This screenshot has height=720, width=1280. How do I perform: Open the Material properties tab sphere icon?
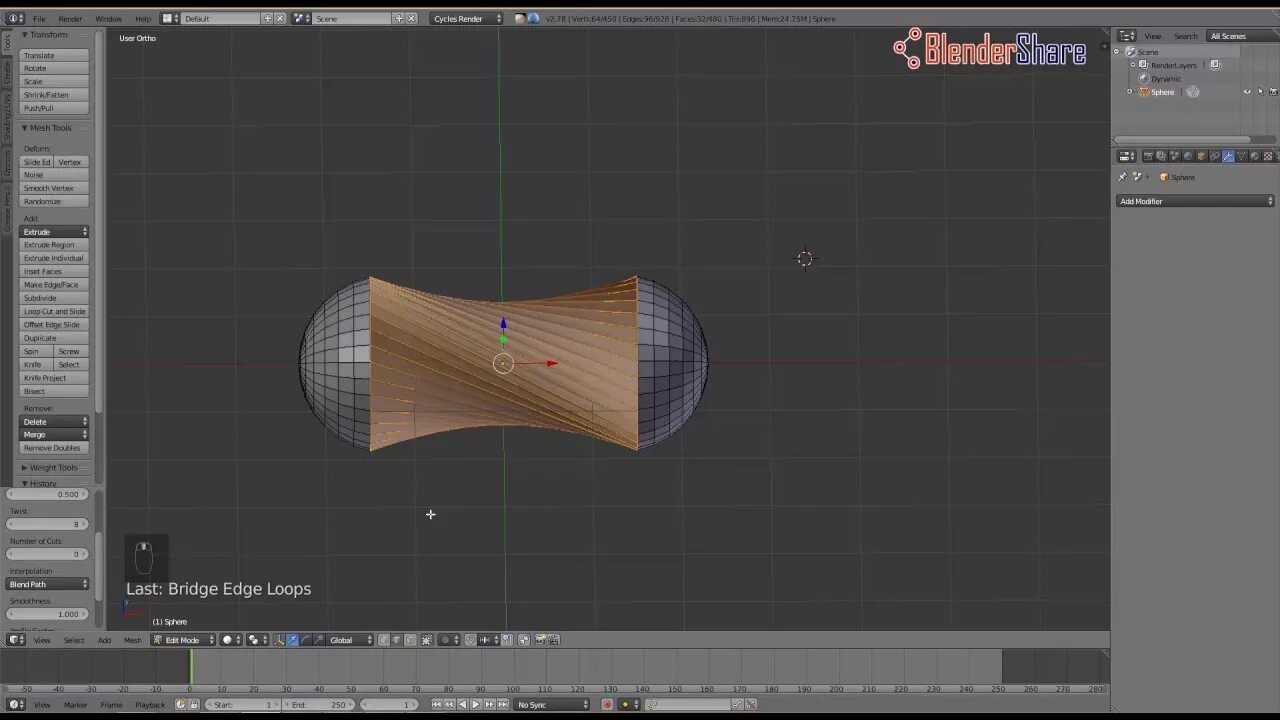coord(1254,156)
